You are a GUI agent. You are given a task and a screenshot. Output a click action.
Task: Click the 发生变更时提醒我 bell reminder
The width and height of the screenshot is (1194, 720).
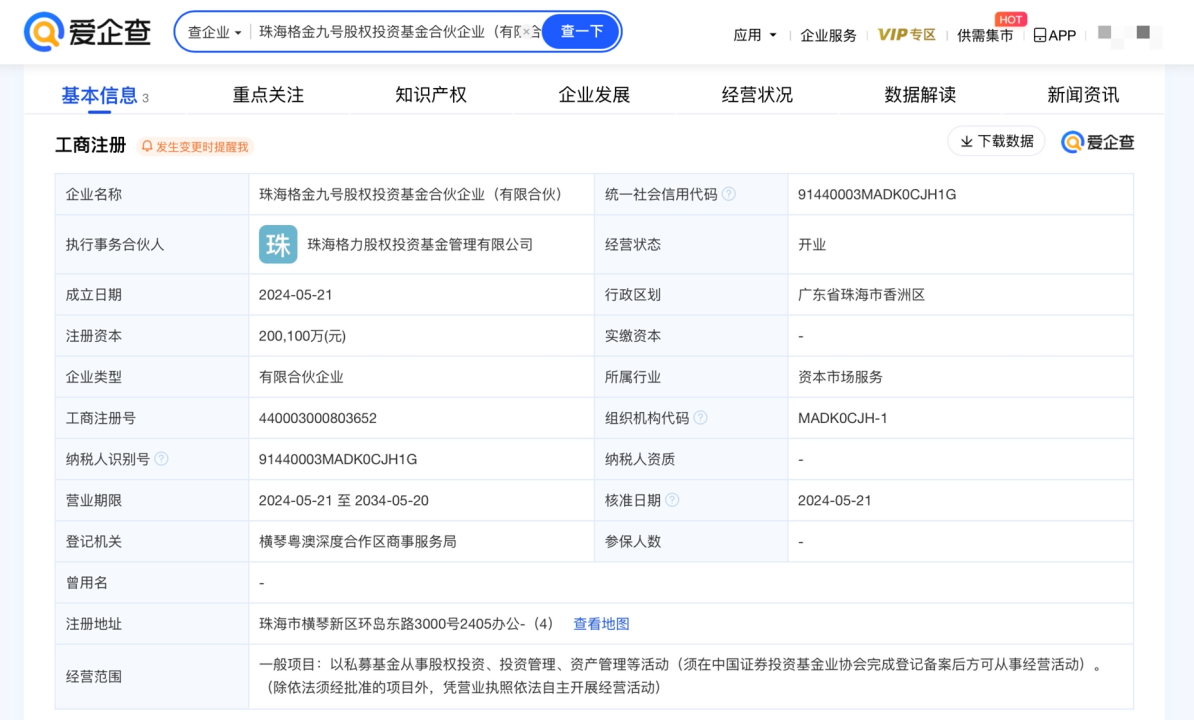195,146
